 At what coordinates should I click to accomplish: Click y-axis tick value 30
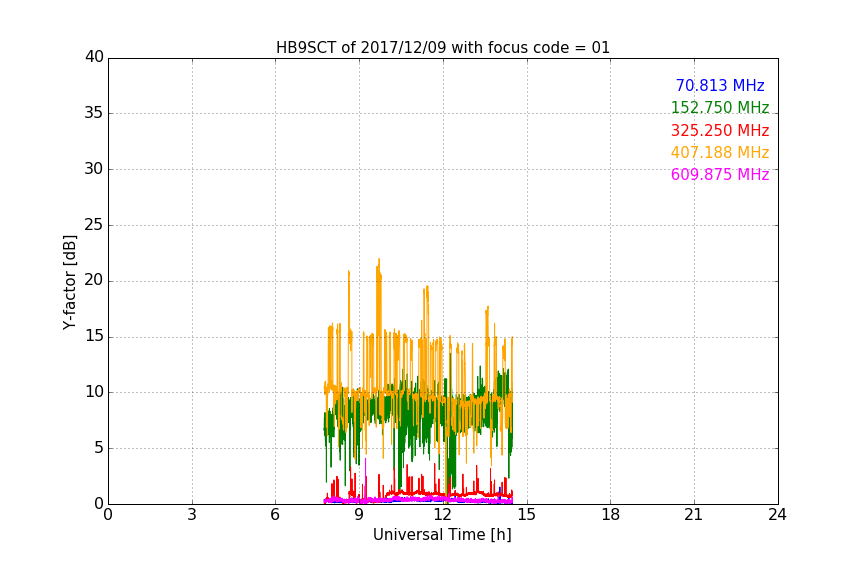point(94,169)
